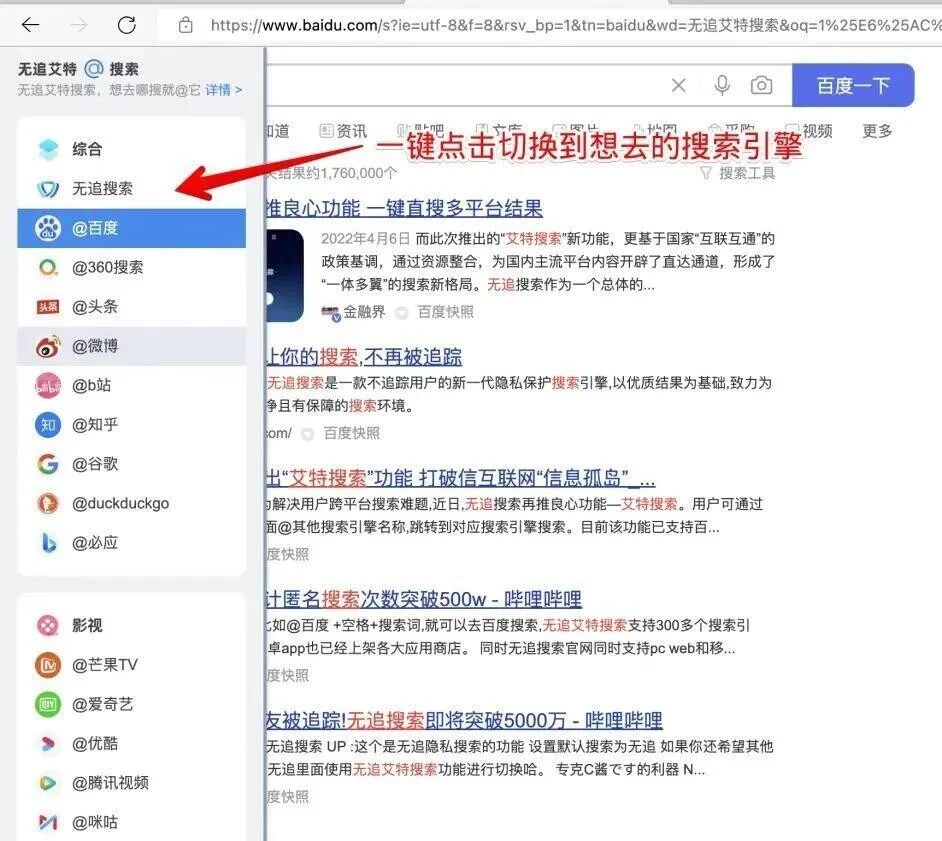Click the 百度一下 search button

[x=853, y=85]
